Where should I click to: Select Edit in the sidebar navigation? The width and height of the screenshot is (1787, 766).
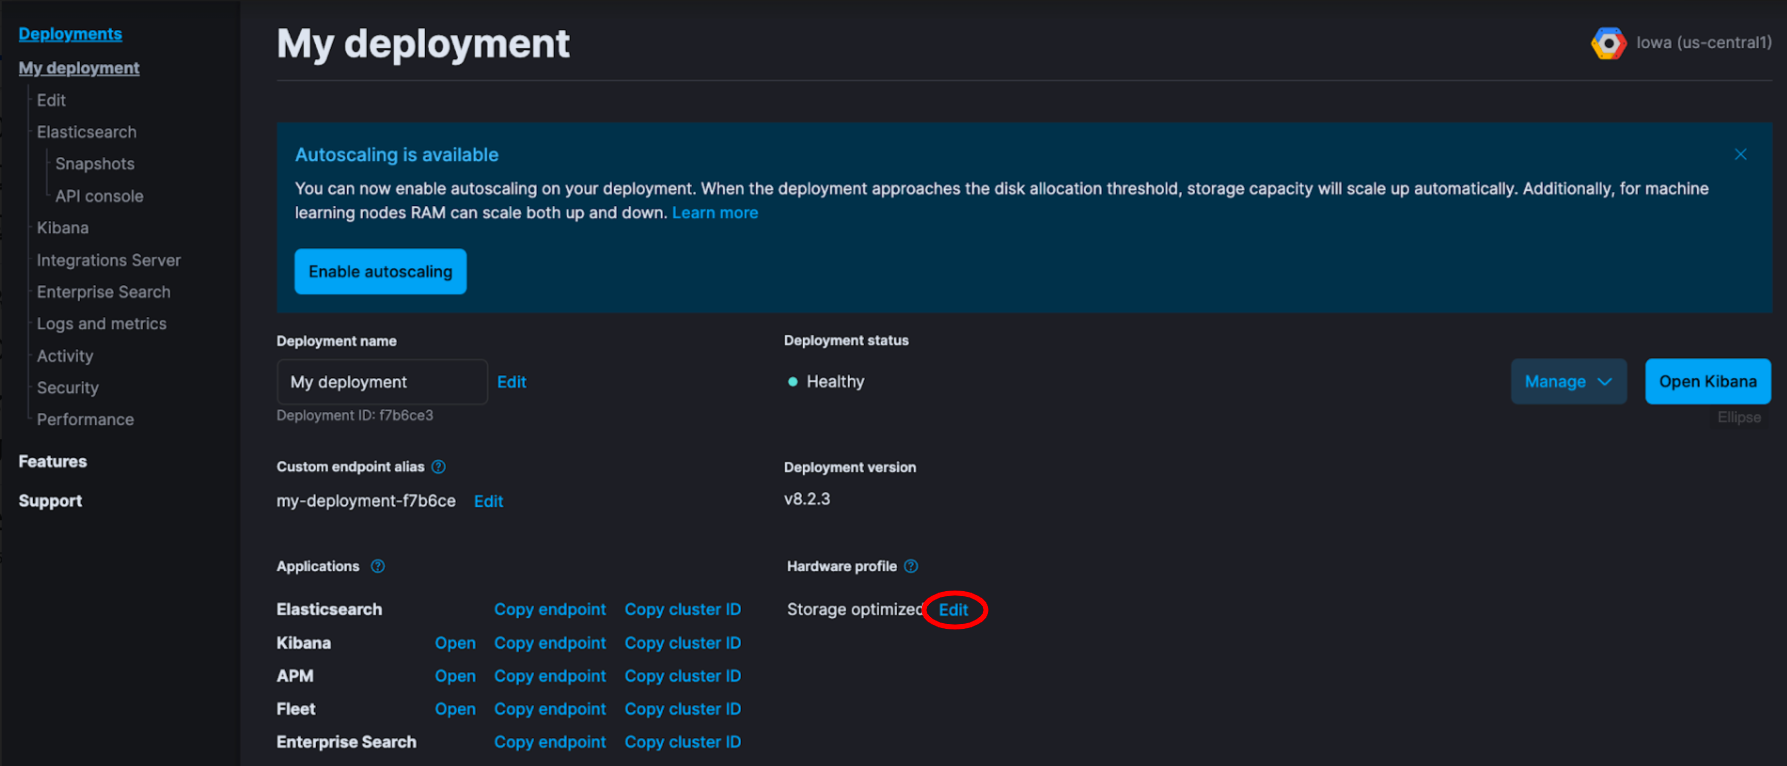51,100
